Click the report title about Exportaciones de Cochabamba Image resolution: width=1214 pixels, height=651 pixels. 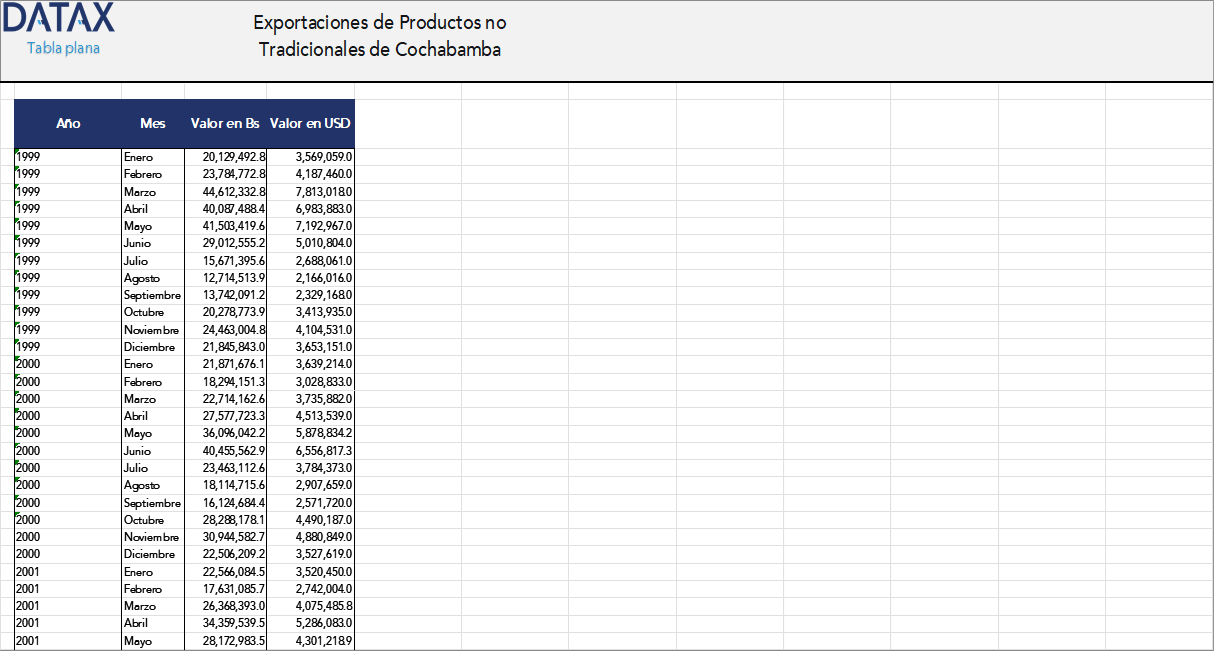pyautogui.click(x=381, y=33)
